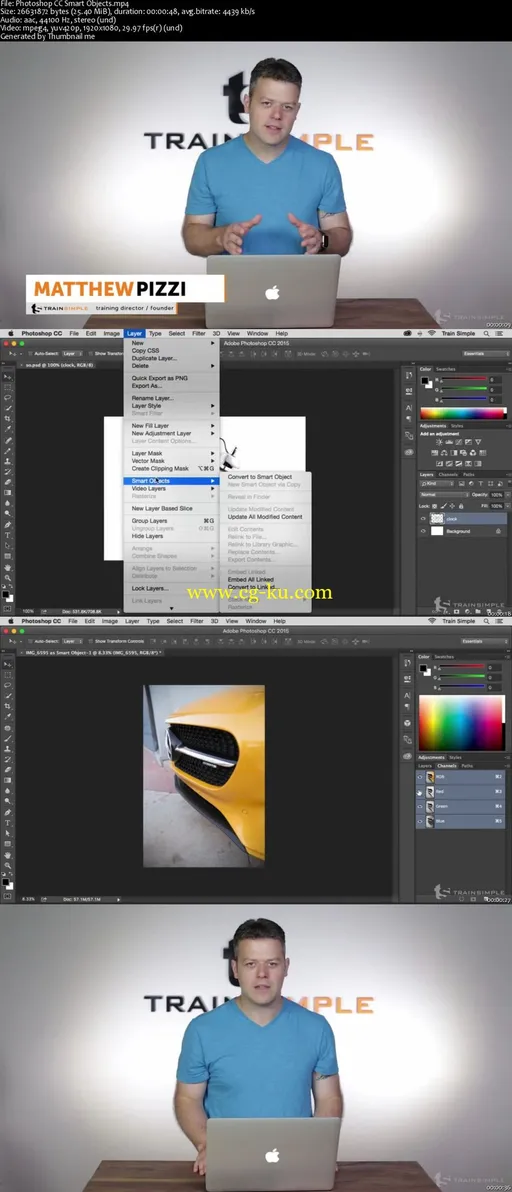Screen dimensions: 512x1192
Task: Open Auto-Select Layer dropdown in IMG_6595 window
Action: 72,641
